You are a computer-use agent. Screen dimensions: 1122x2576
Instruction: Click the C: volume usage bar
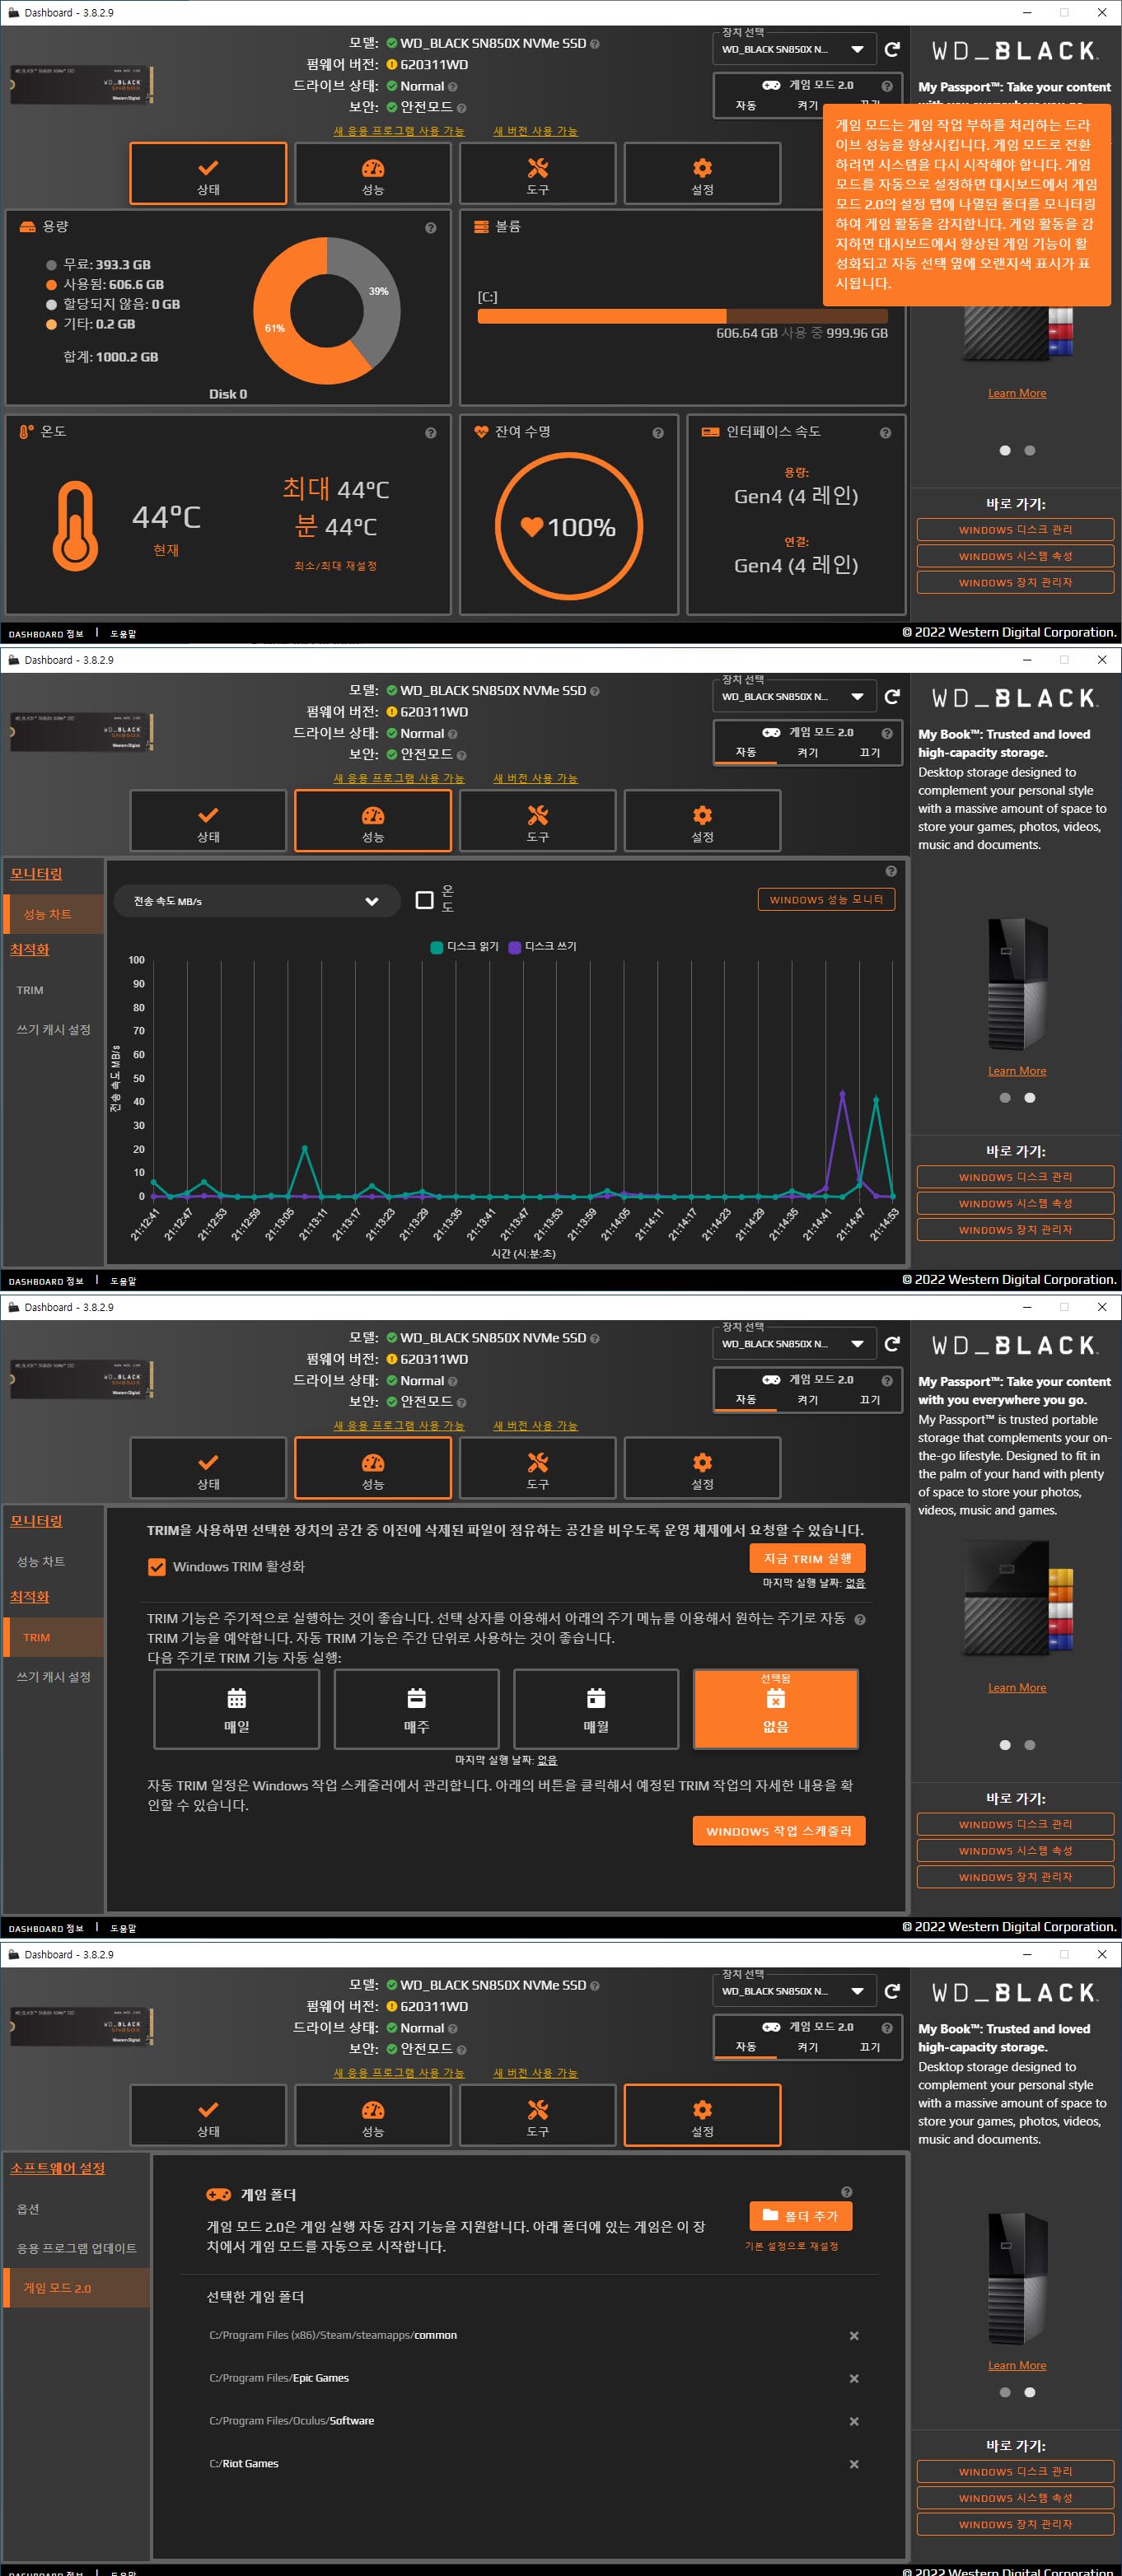pos(682,316)
